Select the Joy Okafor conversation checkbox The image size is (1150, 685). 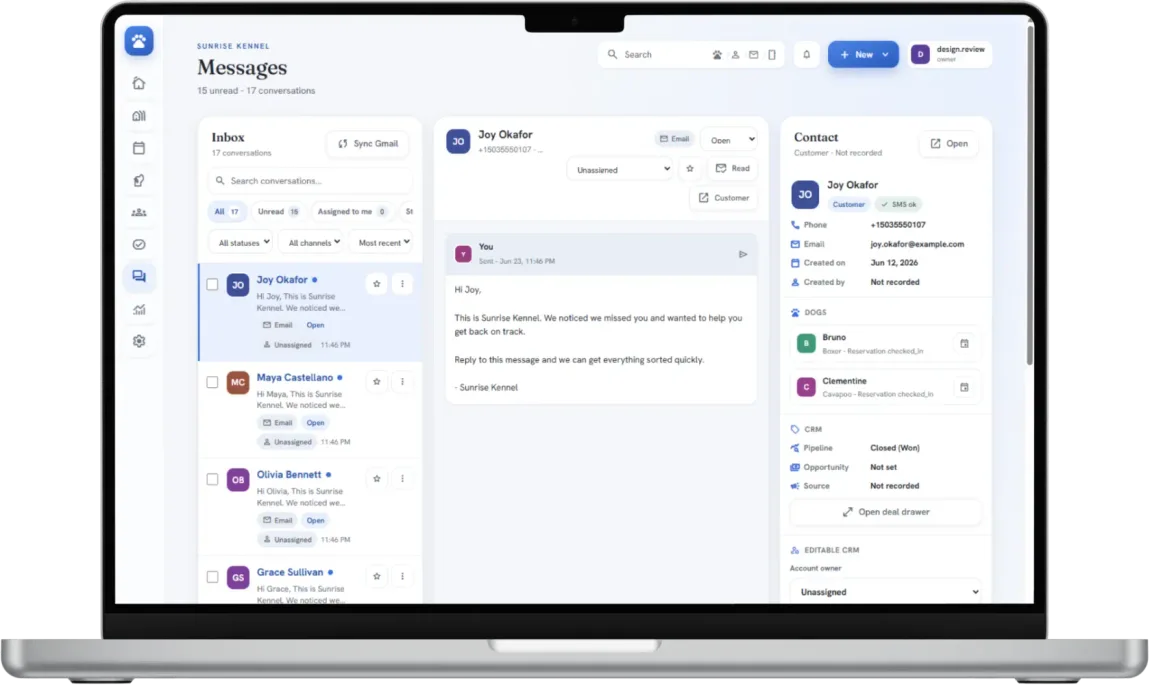coord(212,285)
